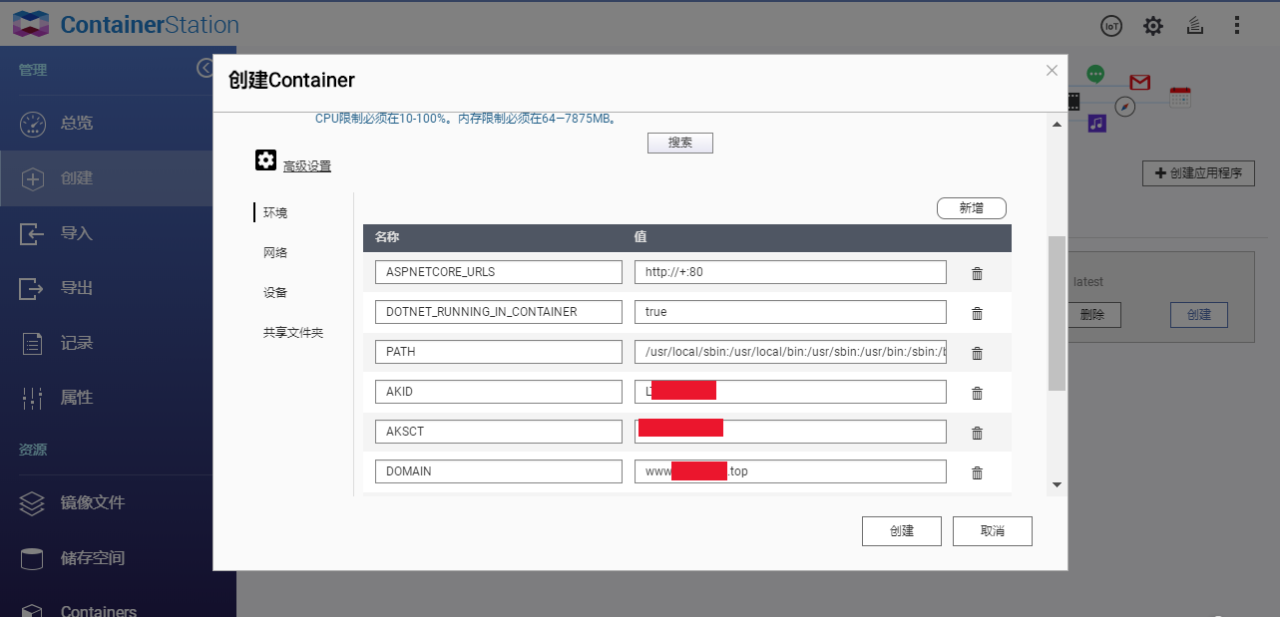Viewport: 1280px width, 617px height.
Task: Click the 名称 column header
Action: 387,238
